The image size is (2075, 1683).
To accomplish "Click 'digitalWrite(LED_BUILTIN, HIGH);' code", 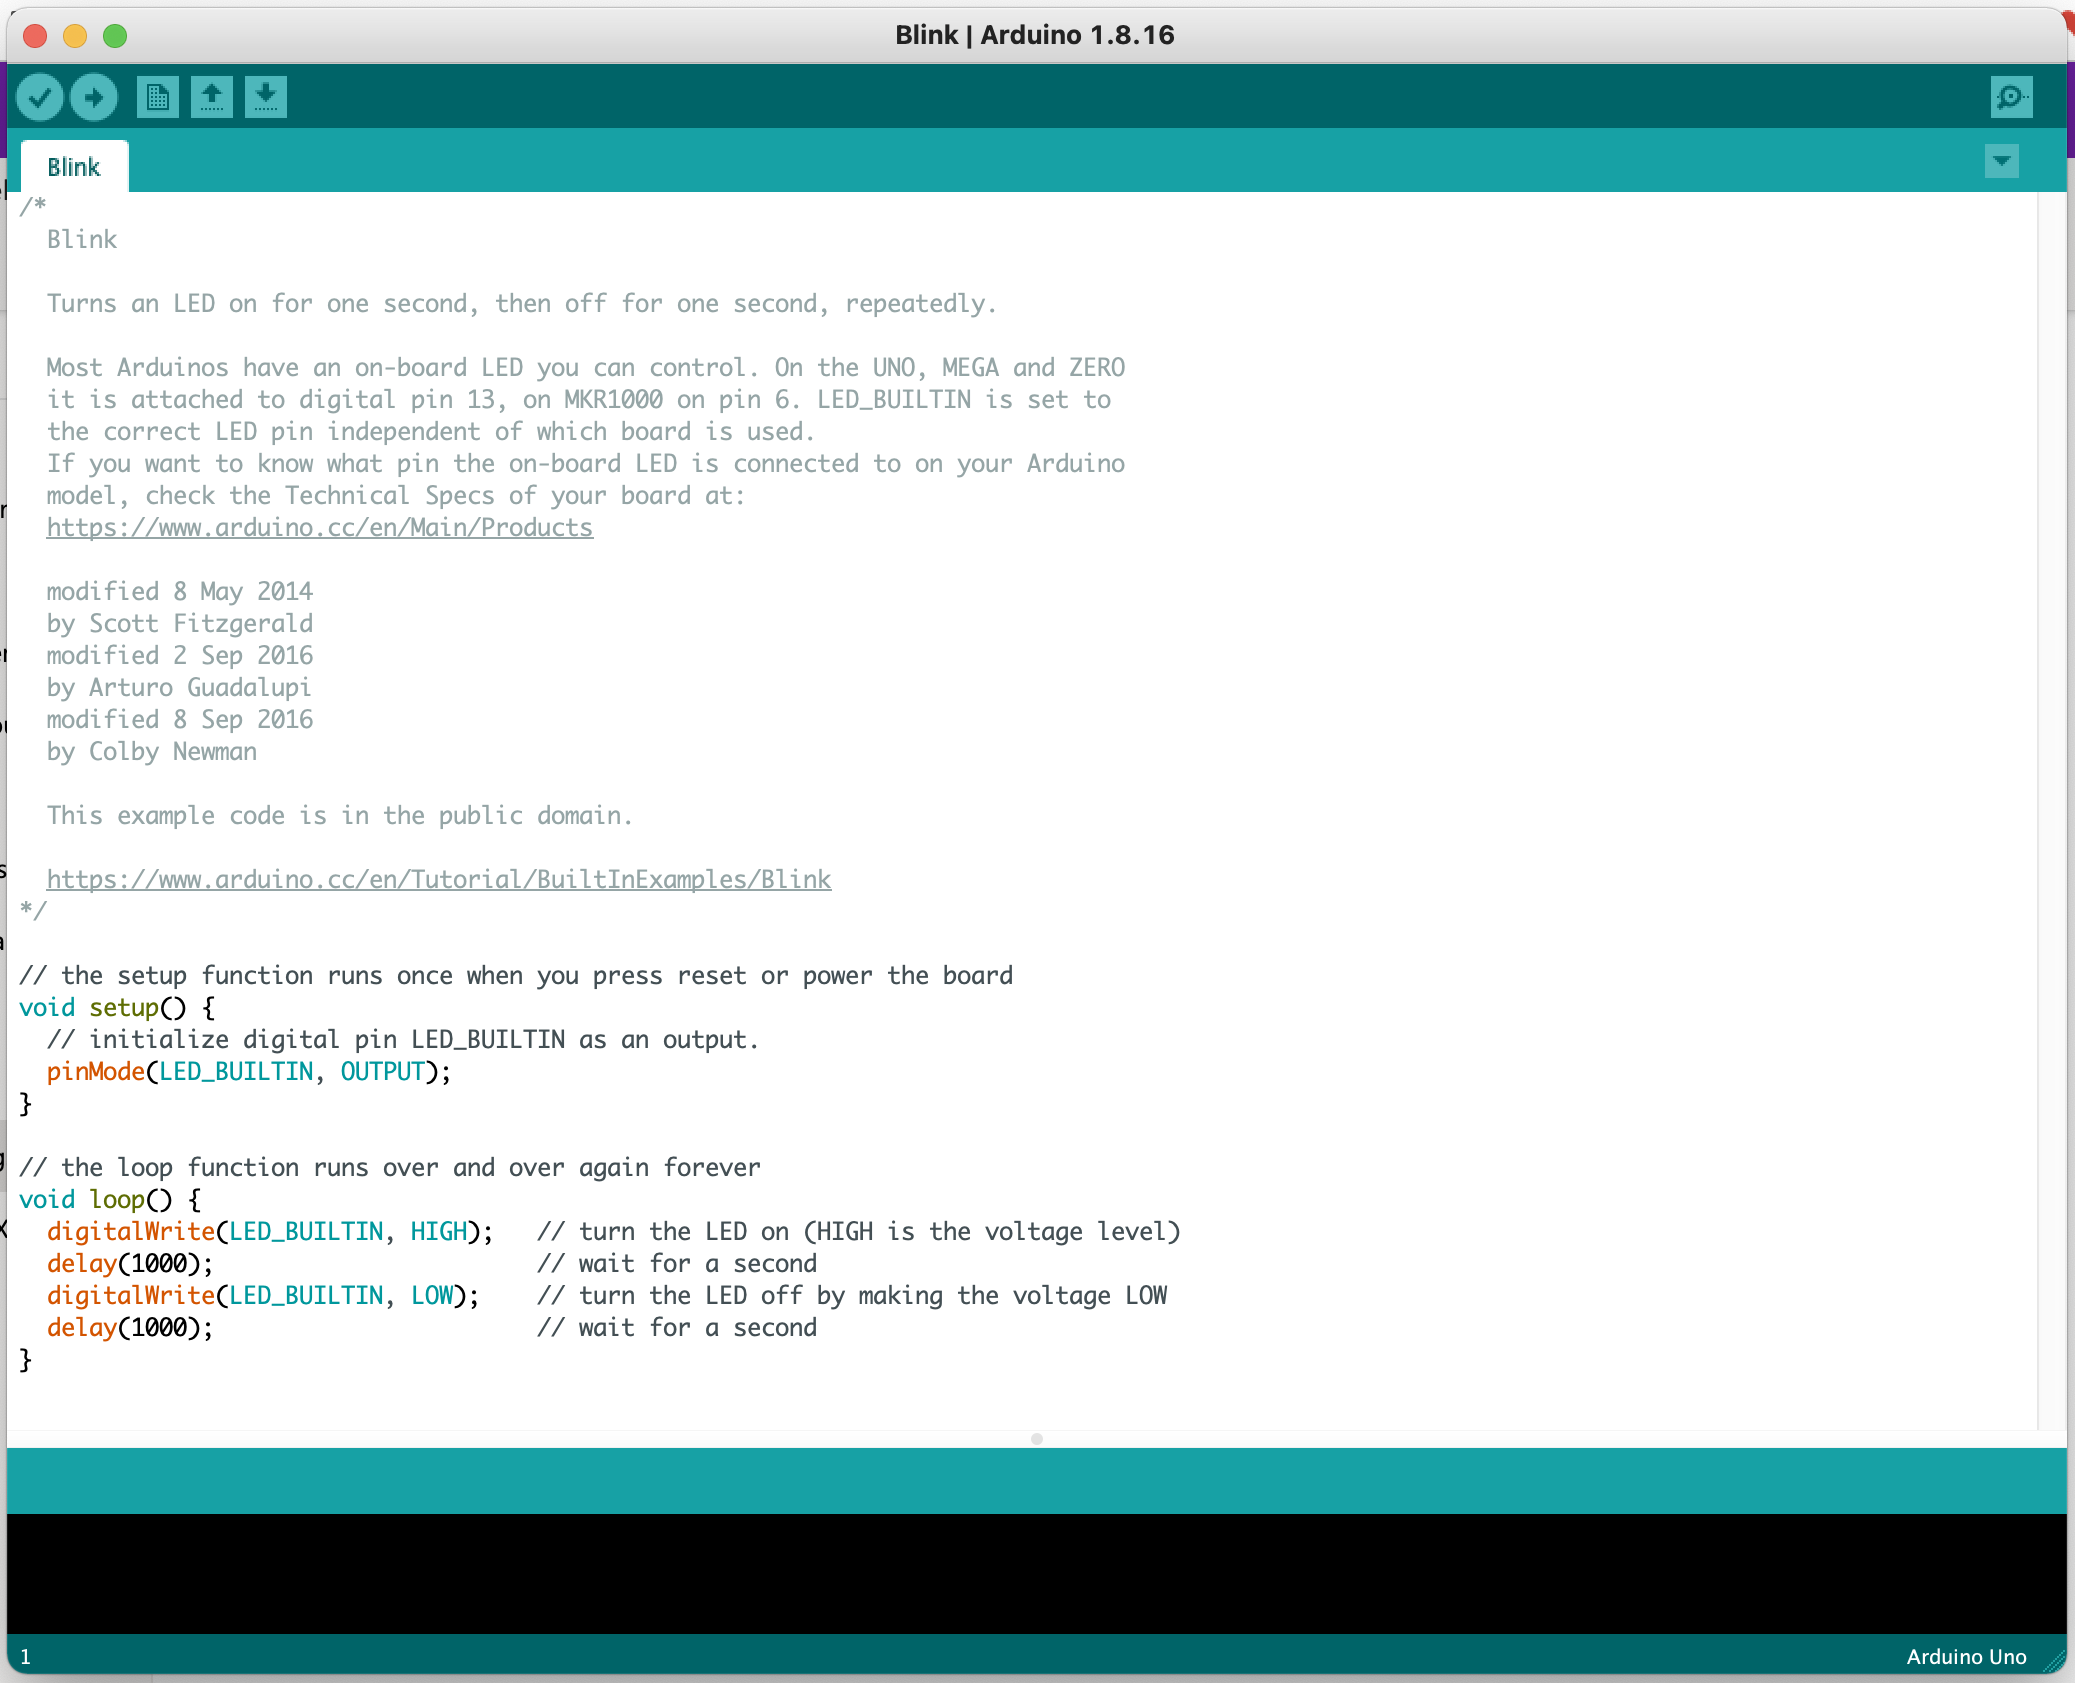I will point(270,1231).
